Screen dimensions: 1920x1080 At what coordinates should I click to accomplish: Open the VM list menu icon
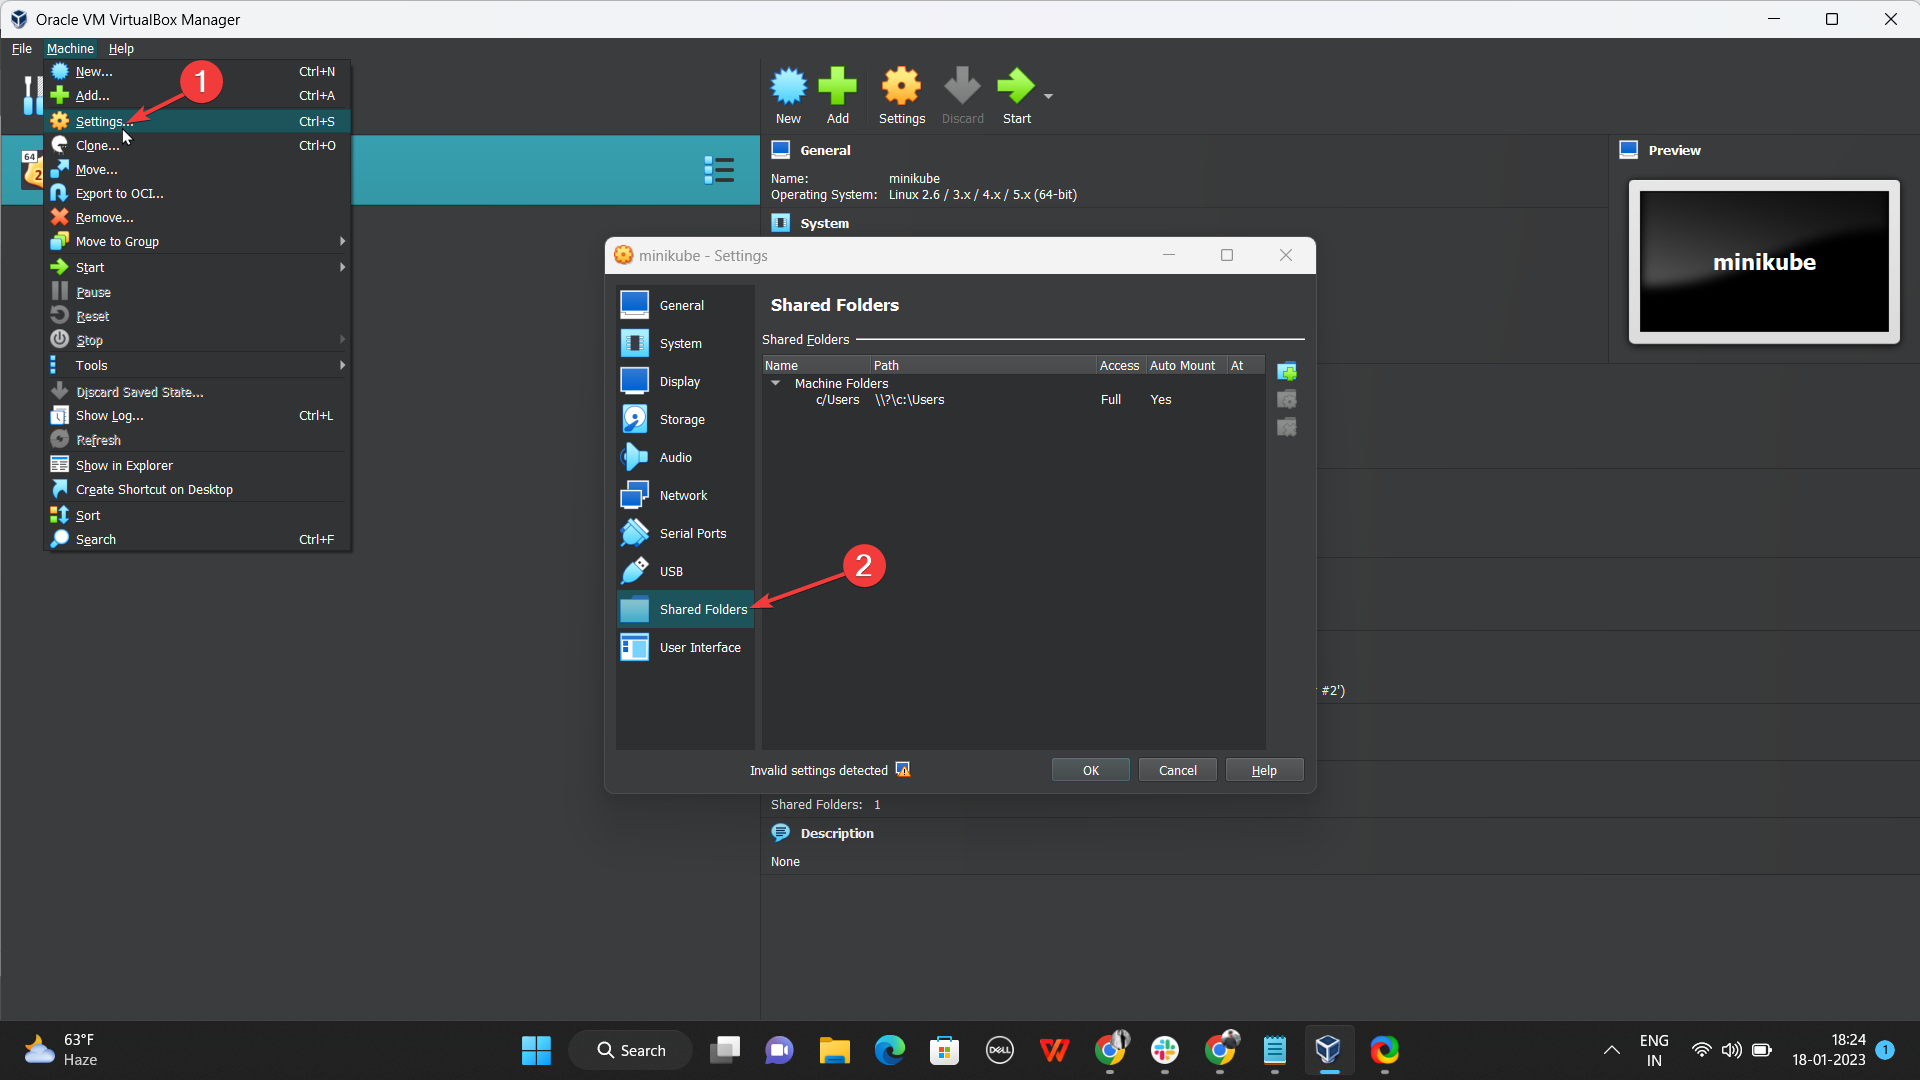point(719,170)
